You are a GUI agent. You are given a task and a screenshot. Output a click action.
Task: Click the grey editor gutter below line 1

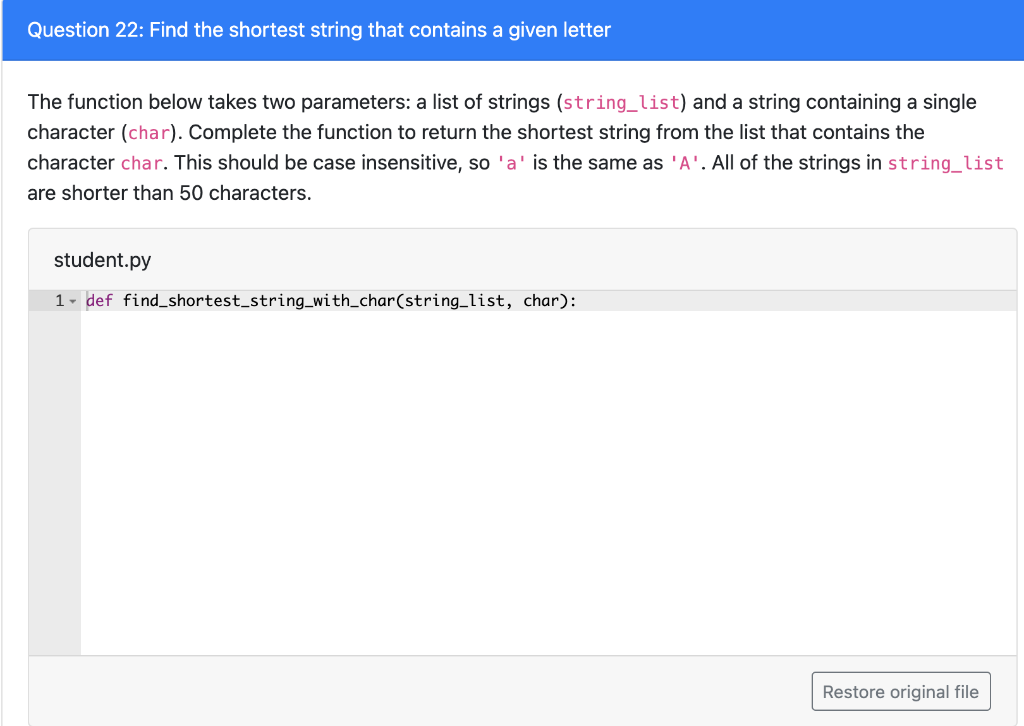tap(55, 483)
